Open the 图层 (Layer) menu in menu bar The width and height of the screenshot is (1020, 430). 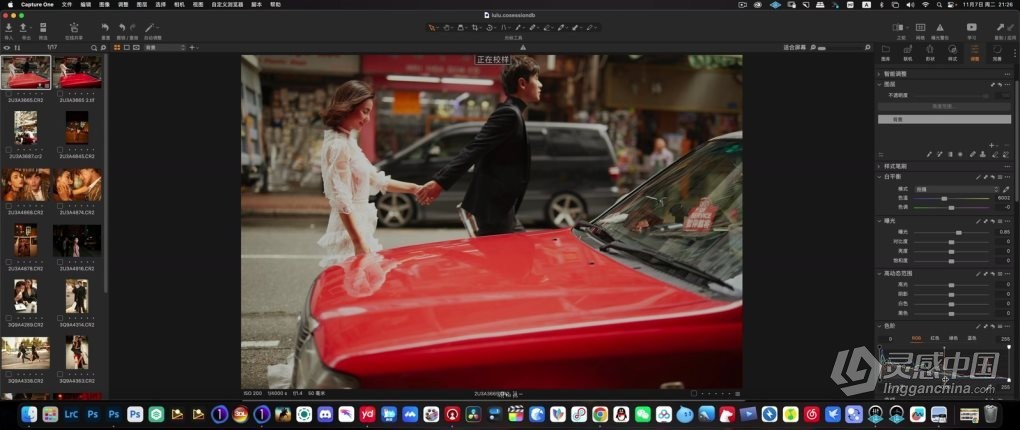click(141, 5)
